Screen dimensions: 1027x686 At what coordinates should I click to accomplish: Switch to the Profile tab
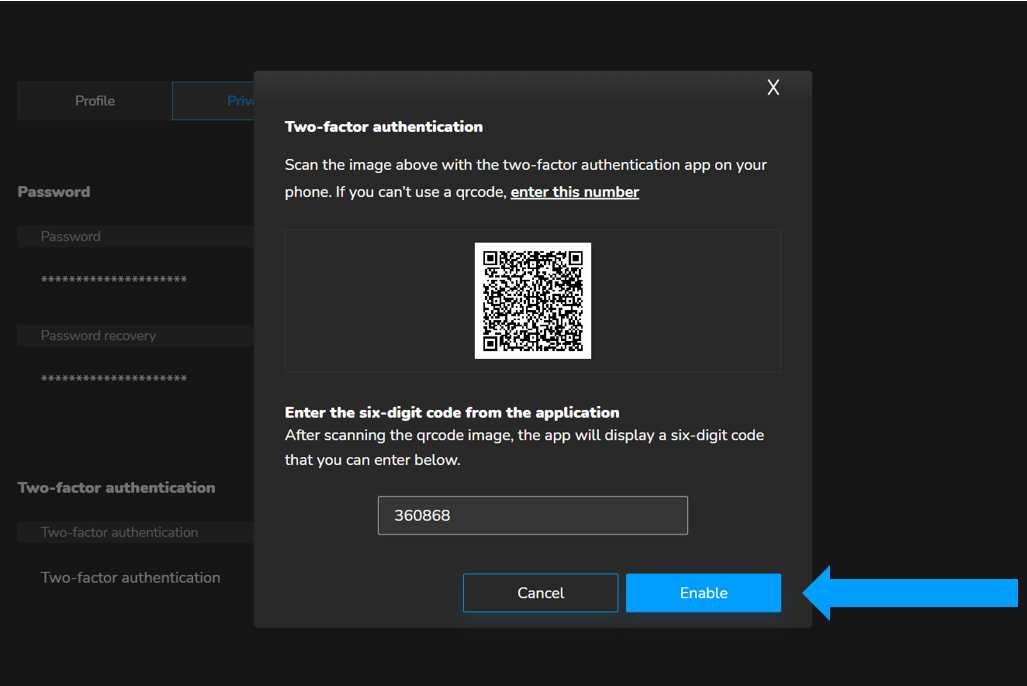coord(95,101)
